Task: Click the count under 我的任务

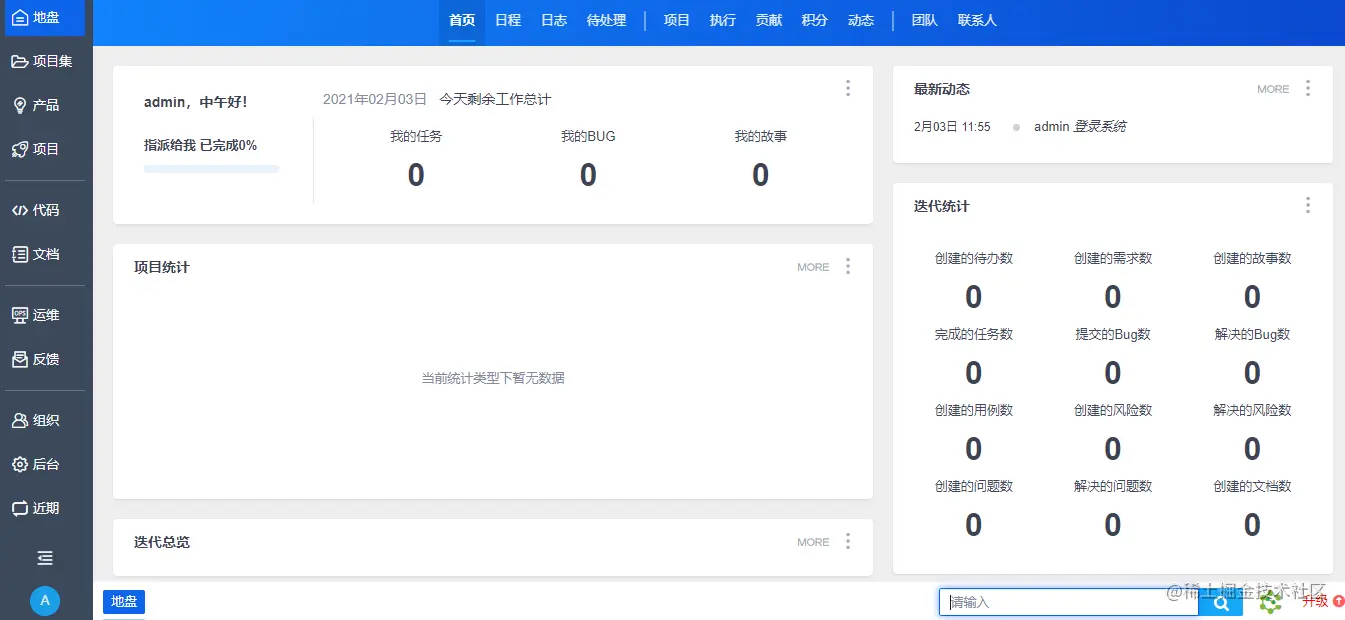Action: click(416, 175)
